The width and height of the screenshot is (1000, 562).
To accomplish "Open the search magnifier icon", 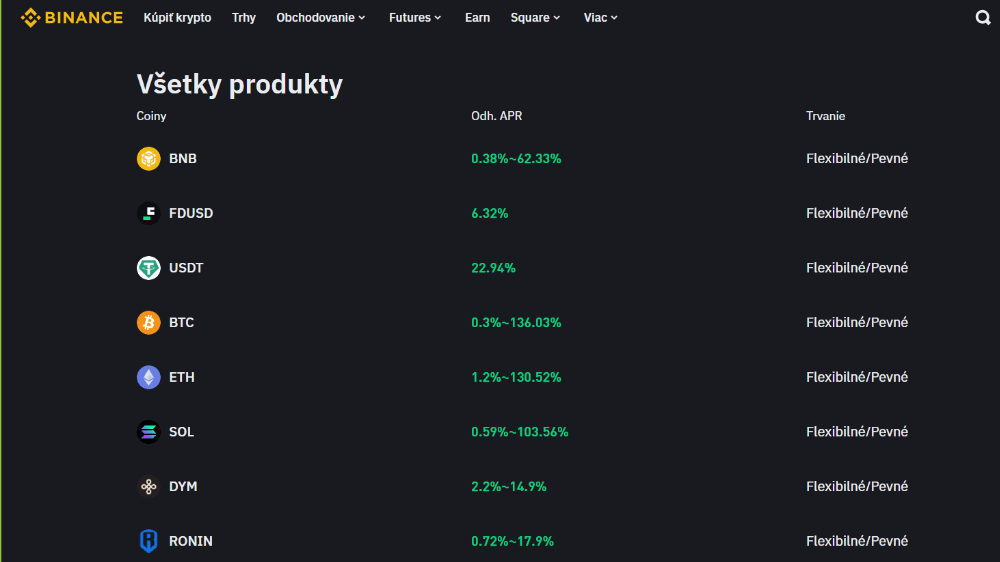I will [983, 18].
